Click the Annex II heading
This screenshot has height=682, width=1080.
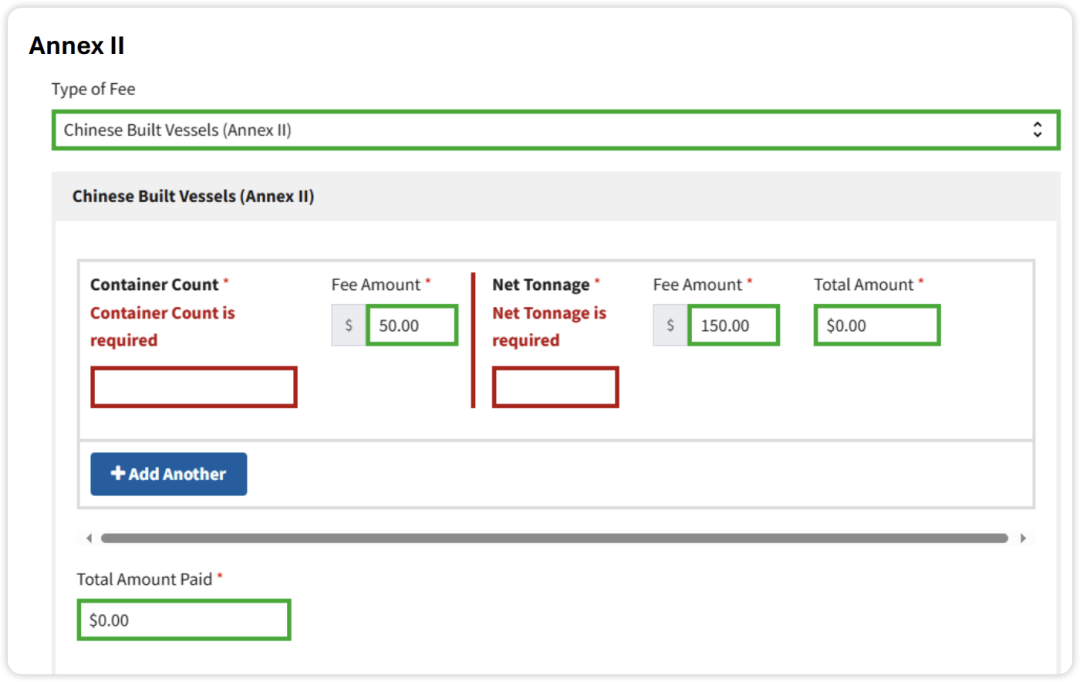(x=77, y=46)
